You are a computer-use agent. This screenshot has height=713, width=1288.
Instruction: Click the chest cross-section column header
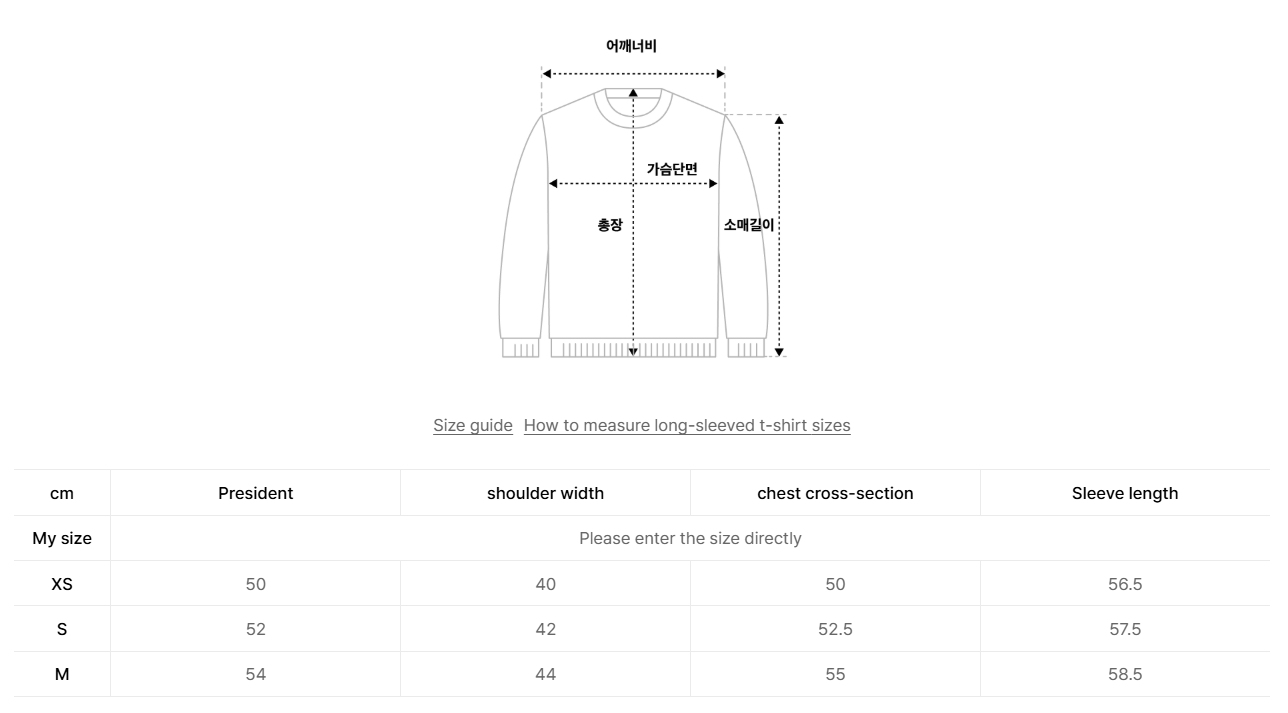click(835, 493)
